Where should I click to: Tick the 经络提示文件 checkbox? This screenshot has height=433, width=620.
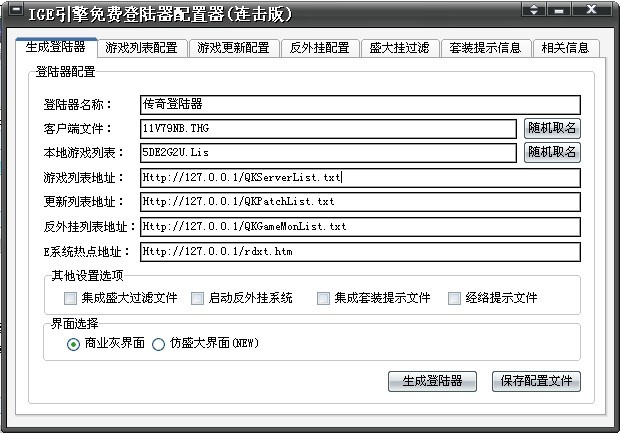point(454,298)
